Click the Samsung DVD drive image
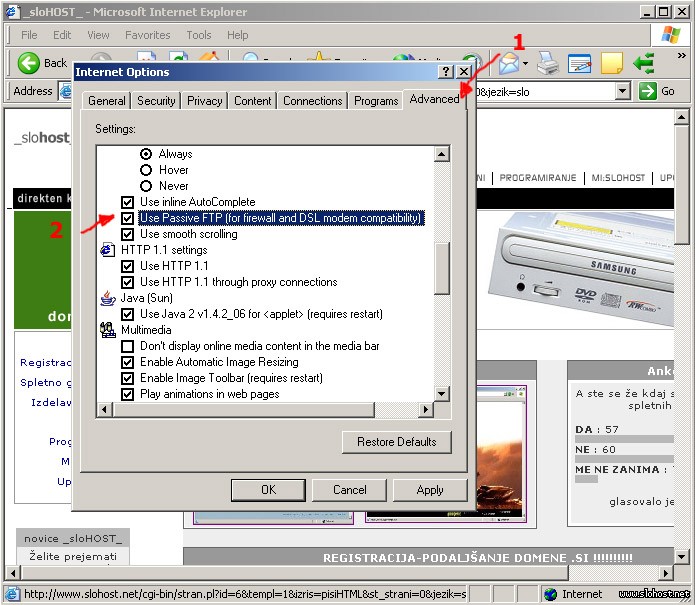Image resolution: width=695 pixels, height=605 pixels. 581,269
